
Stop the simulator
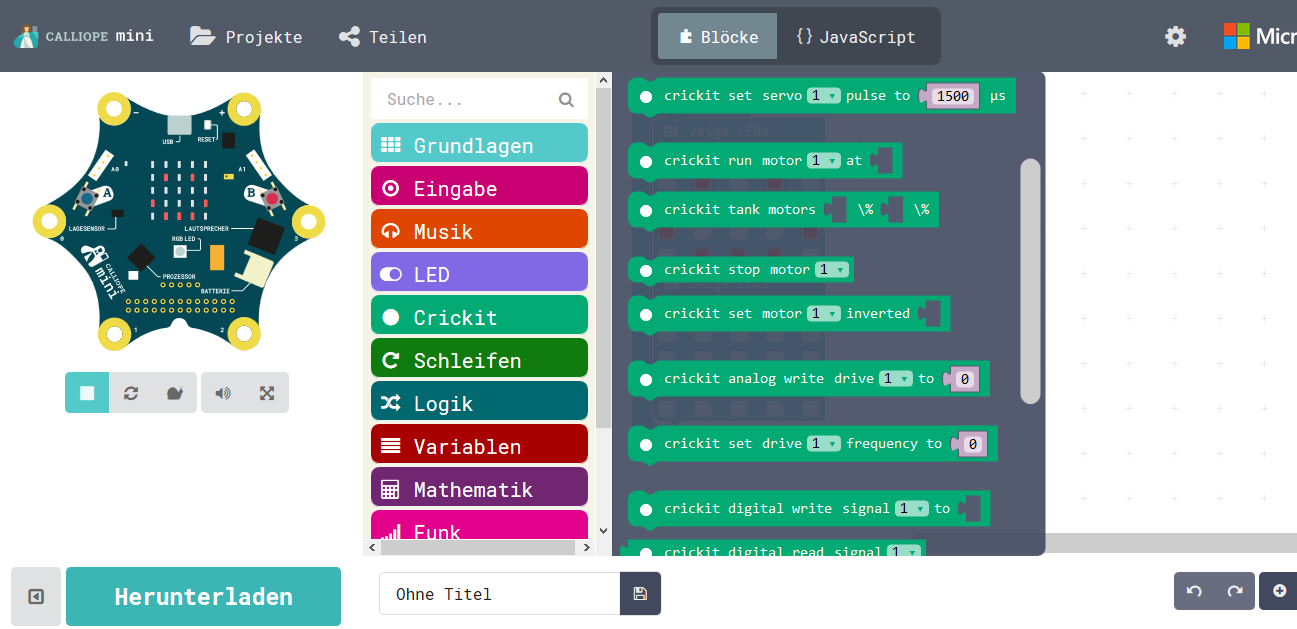click(87, 393)
